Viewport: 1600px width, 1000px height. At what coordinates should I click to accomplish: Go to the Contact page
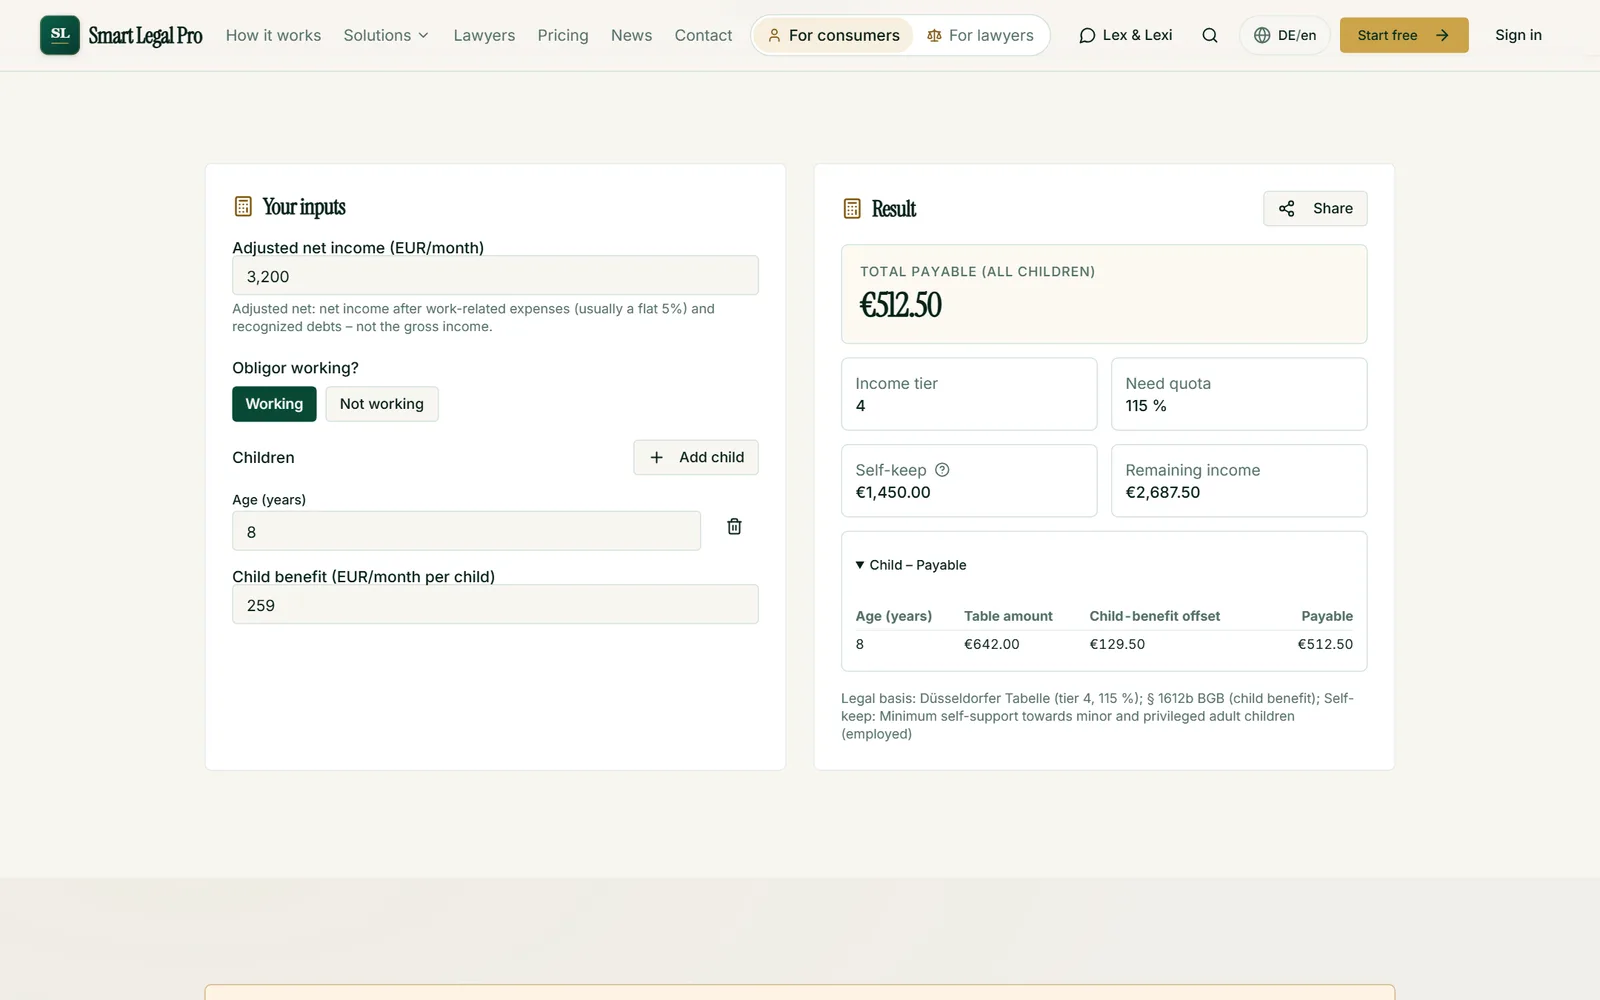(703, 35)
